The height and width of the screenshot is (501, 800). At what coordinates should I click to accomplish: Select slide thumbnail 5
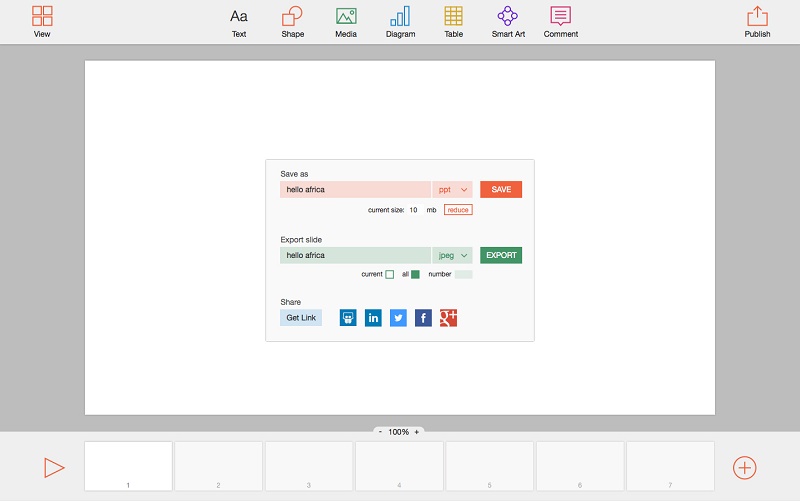pos(489,466)
